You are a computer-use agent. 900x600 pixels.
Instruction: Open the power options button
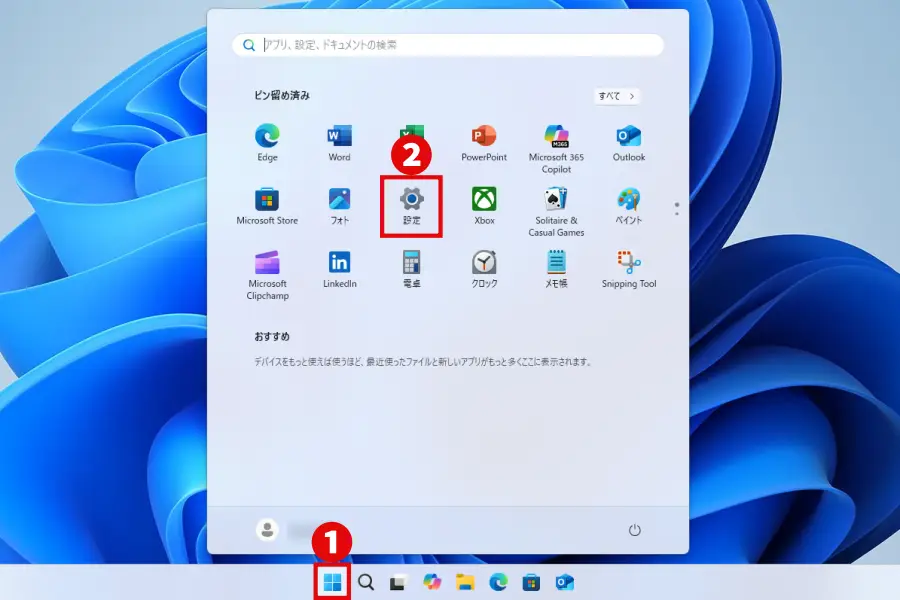633,530
